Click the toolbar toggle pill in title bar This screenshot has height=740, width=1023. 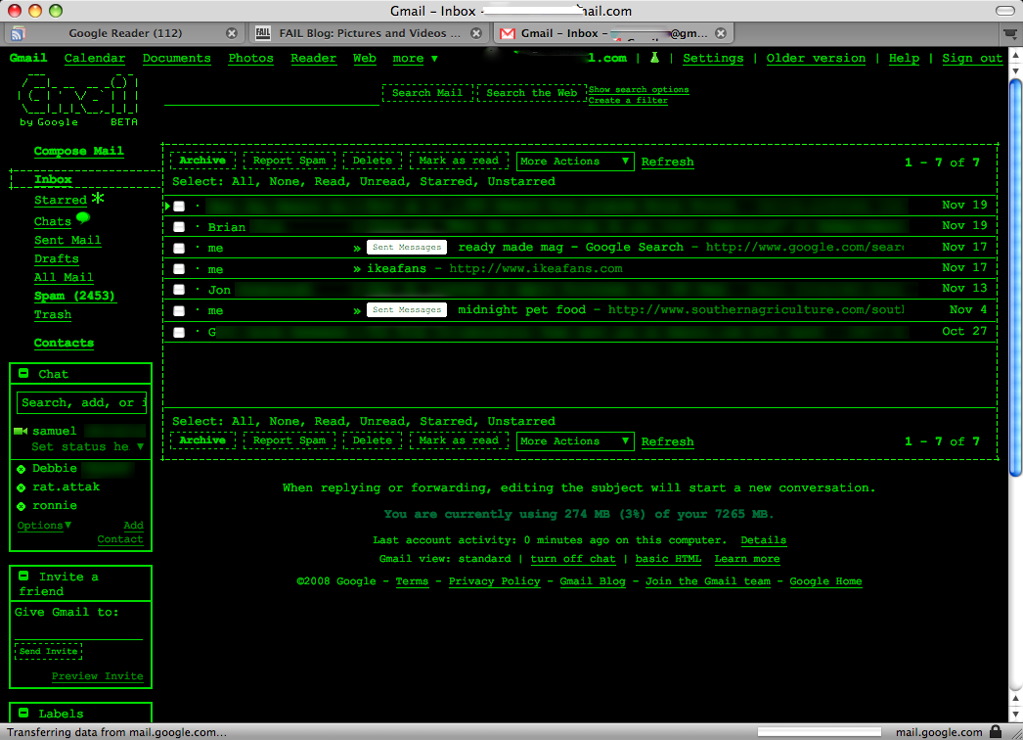point(1005,10)
